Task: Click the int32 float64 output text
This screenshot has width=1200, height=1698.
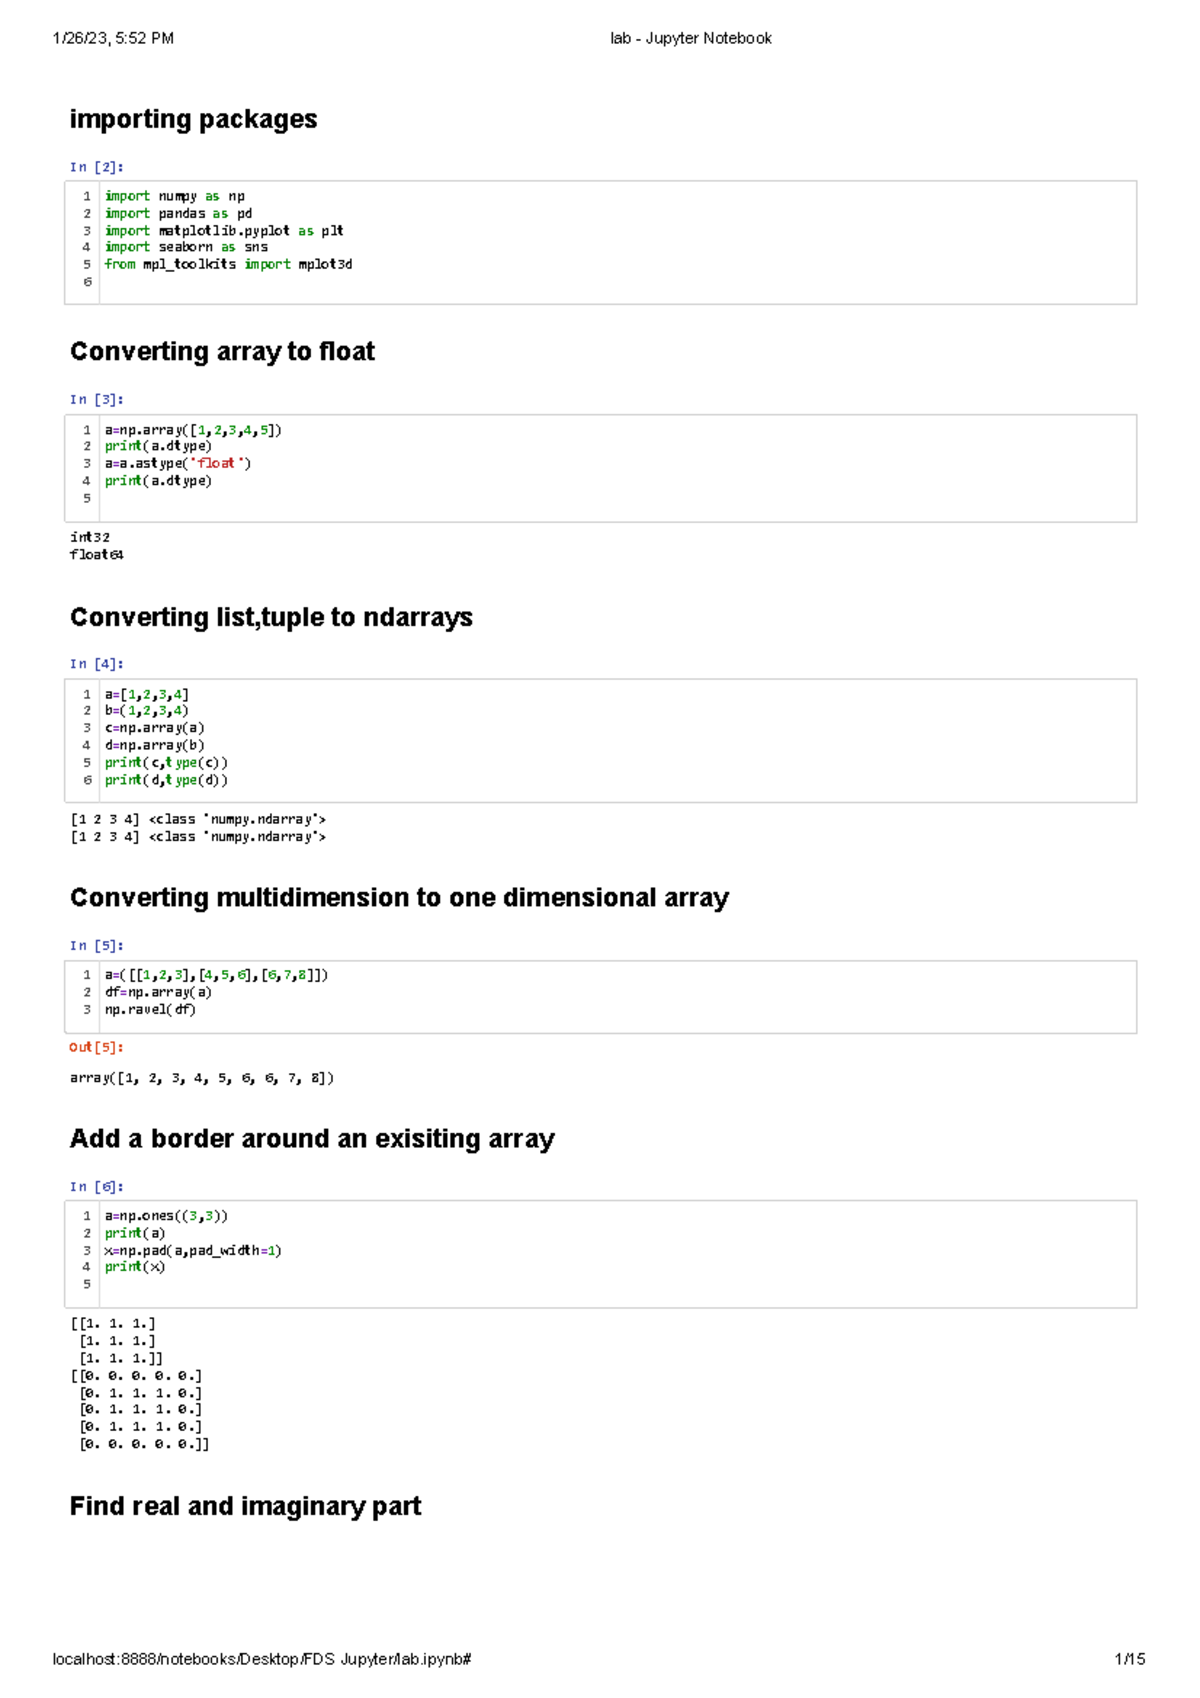Action: click(x=96, y=546)
